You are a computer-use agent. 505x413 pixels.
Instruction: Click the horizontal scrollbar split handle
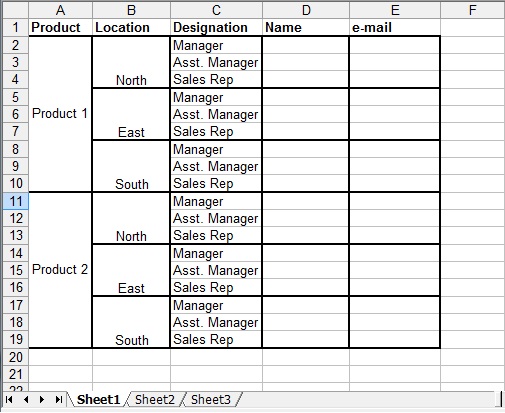pos(501,399)
